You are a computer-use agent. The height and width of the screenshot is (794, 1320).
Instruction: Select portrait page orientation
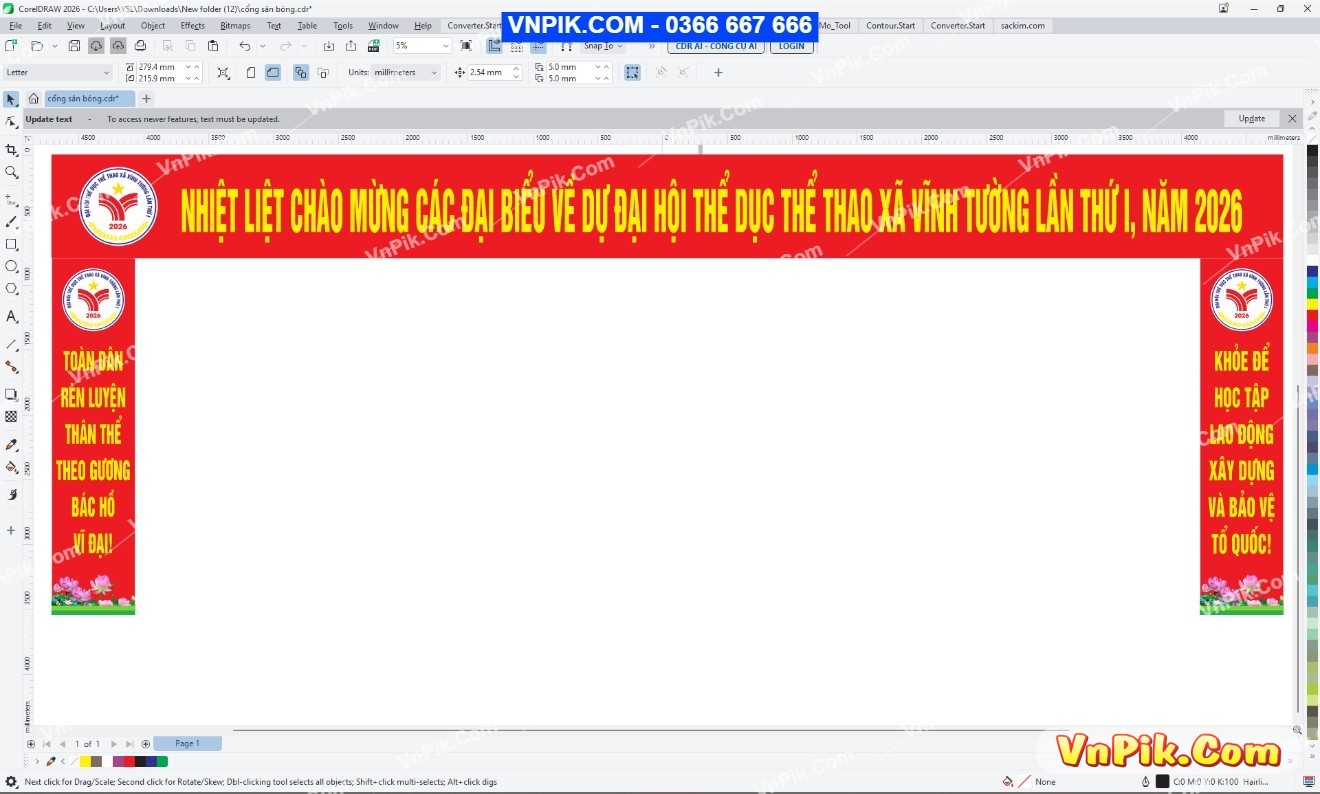251,73
